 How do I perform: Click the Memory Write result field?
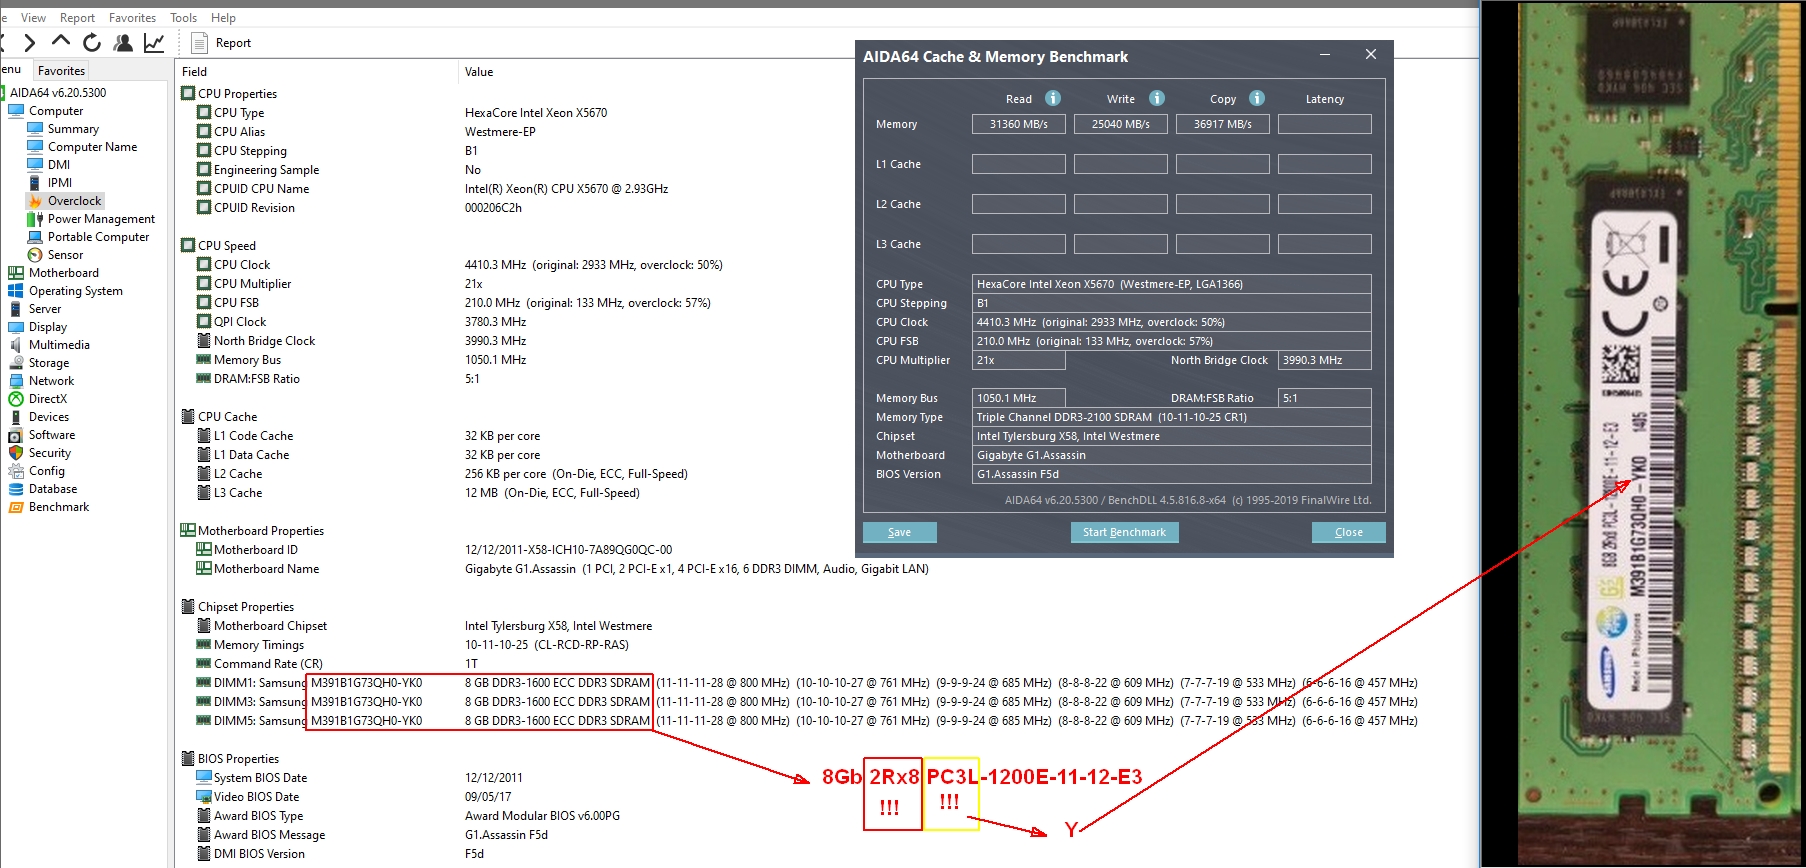pyautogui.click(x=1121, y=124)
